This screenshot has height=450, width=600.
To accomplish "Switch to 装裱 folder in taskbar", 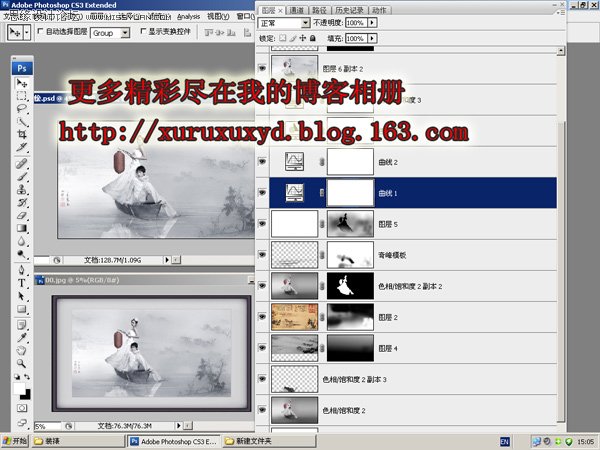I will pyautogui.click(x=78, y=441).
